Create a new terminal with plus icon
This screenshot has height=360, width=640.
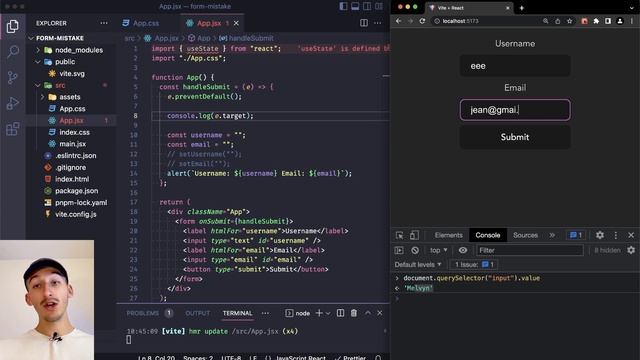[x=319, y=313]
